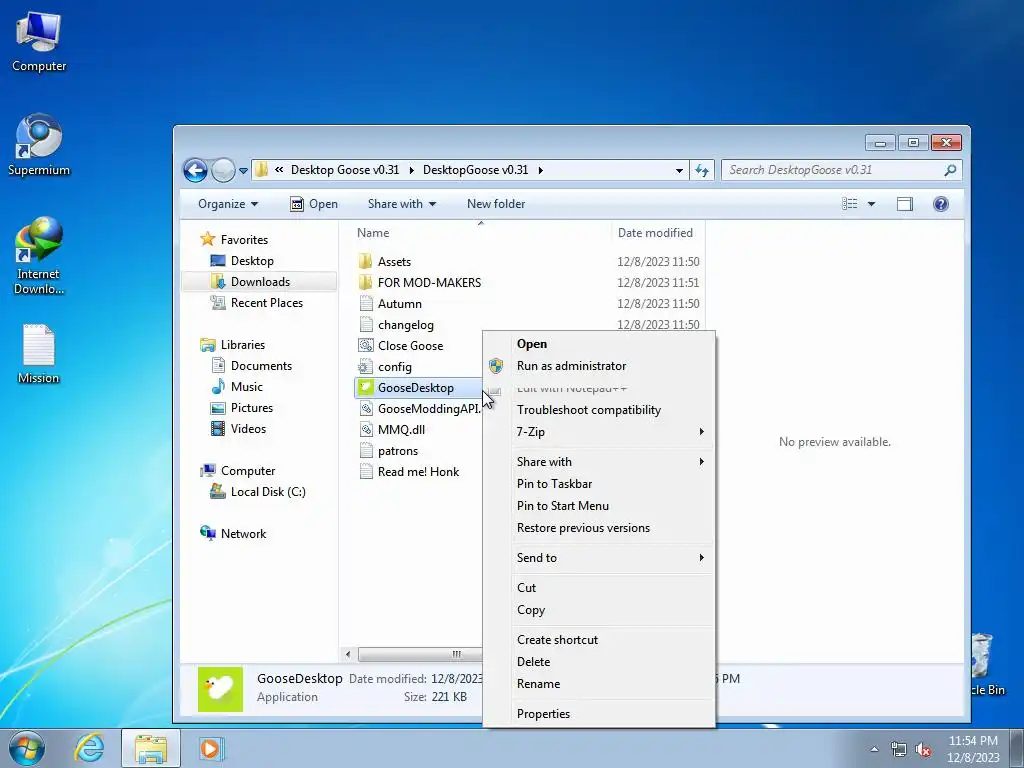
Task: Click the search magnifier icon
Action: coord(950,170)
